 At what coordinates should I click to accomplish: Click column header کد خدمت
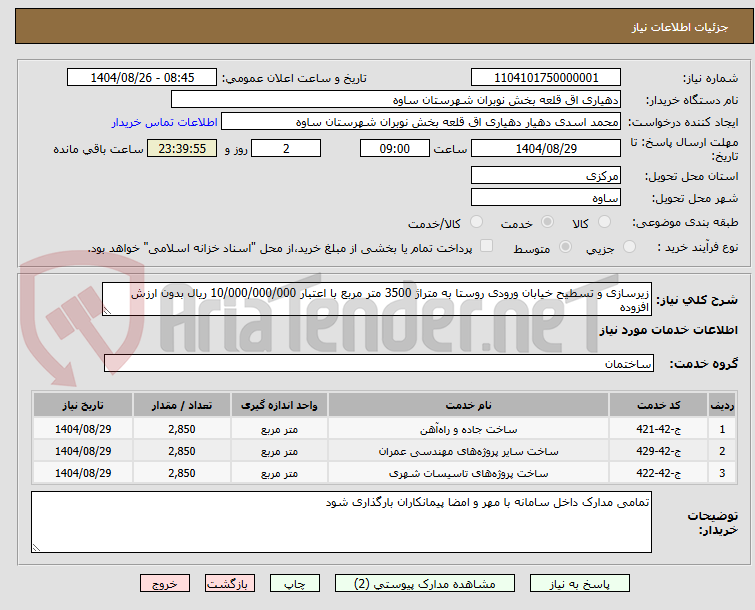(x=658, y=405)
